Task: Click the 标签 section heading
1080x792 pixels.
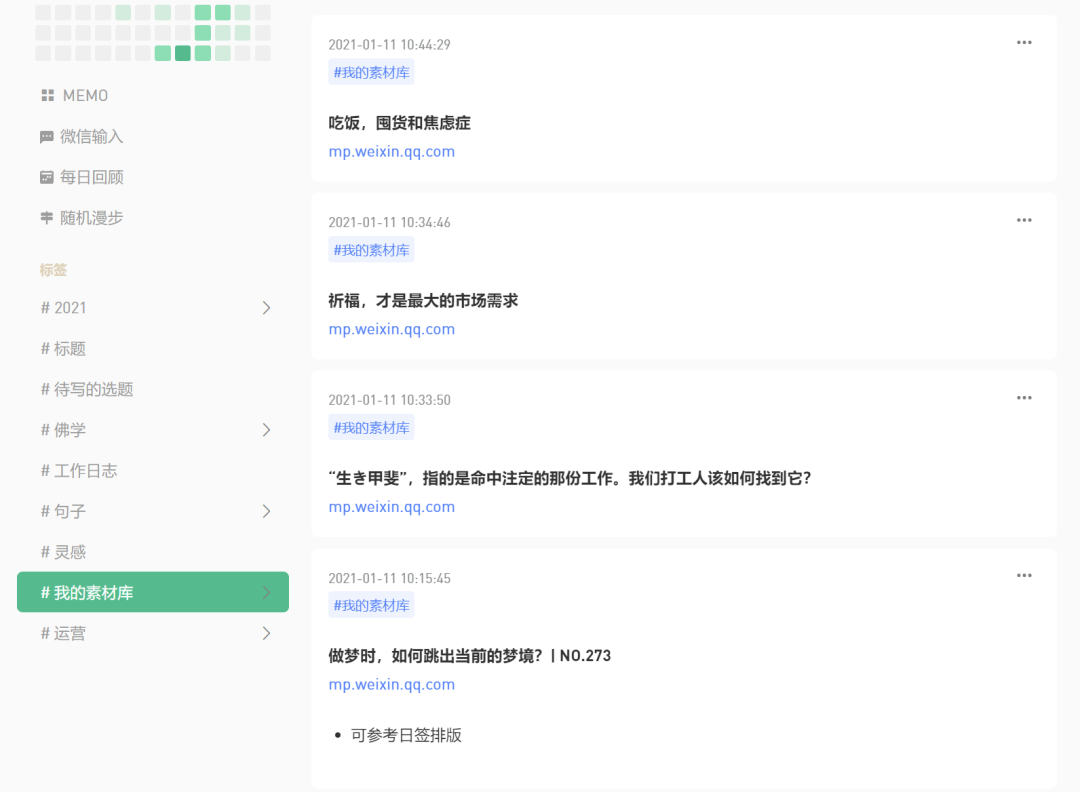Action: tap(53, 270)
